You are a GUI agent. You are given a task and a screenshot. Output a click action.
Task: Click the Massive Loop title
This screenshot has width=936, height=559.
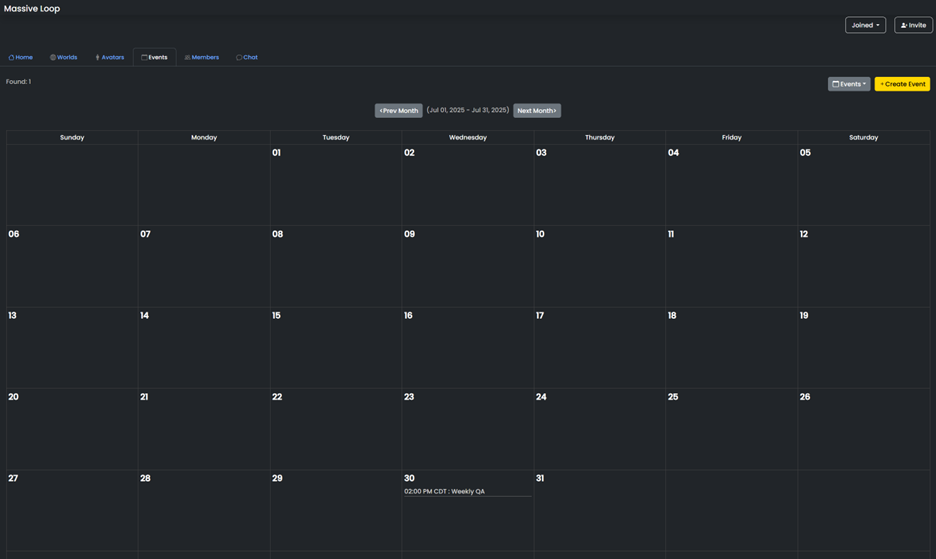click(32, 8)
